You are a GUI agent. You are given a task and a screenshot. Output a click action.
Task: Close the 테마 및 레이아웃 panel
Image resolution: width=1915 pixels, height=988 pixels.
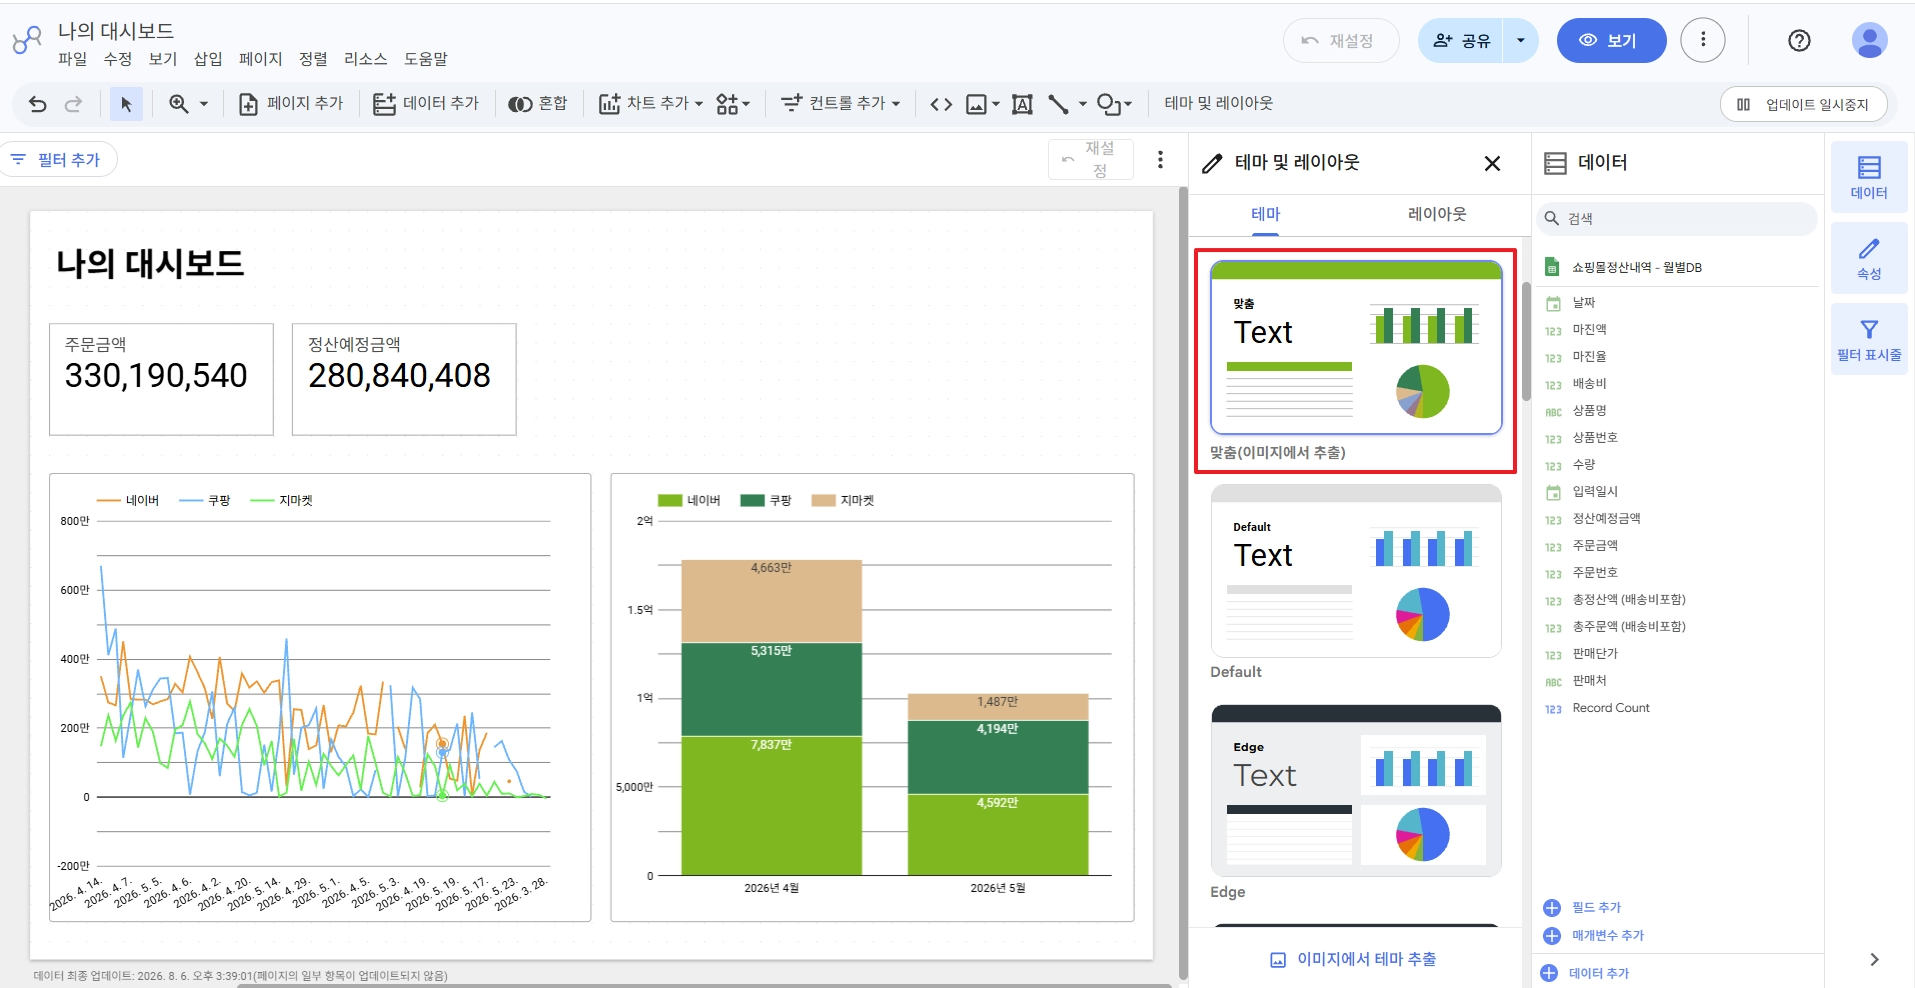[x=1492, y=163]
